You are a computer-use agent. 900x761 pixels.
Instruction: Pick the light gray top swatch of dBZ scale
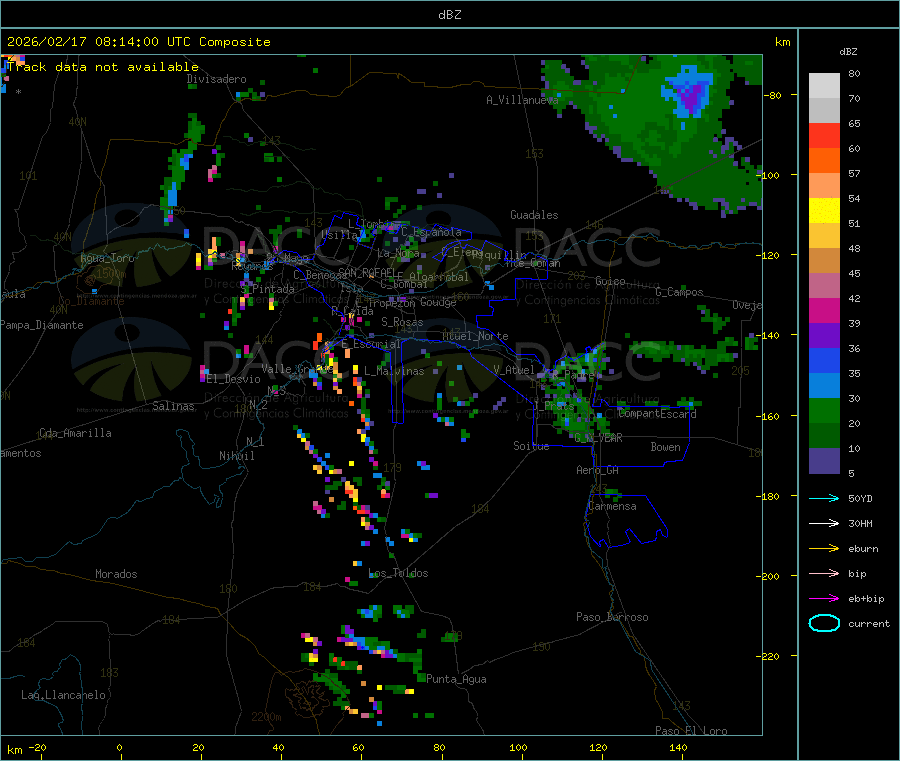(x=824, y=86)
